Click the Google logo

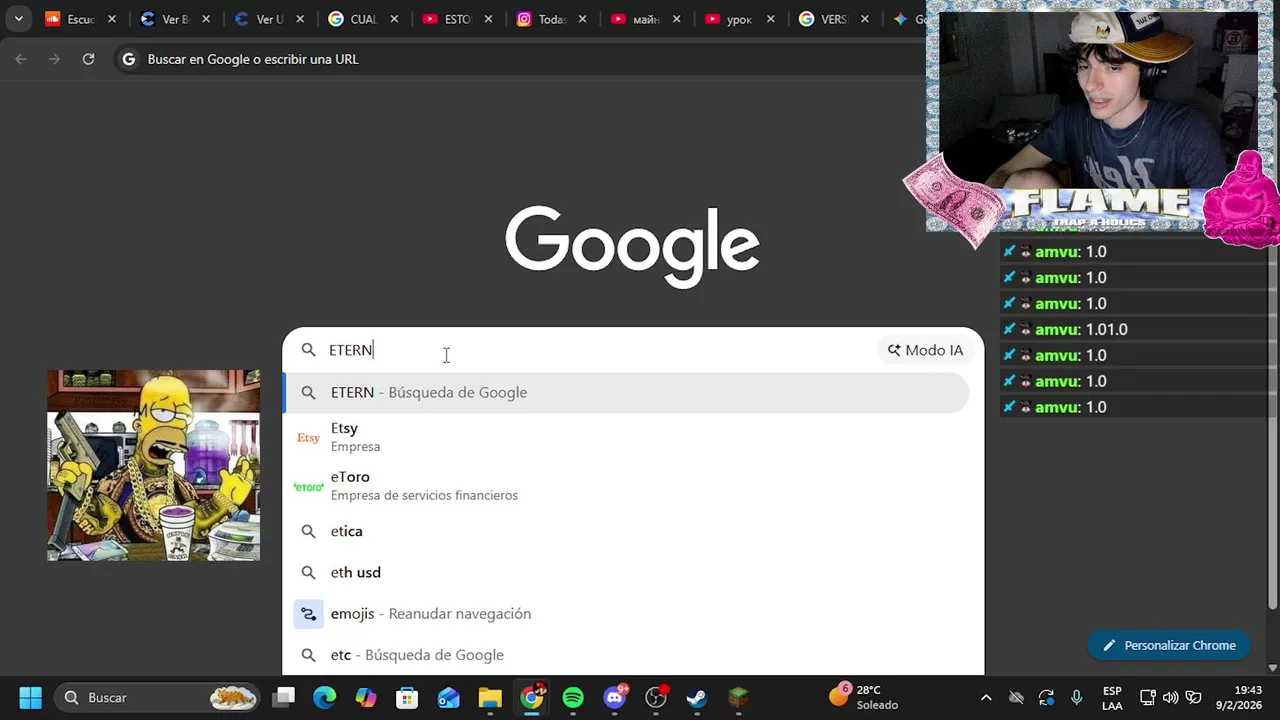632,245
